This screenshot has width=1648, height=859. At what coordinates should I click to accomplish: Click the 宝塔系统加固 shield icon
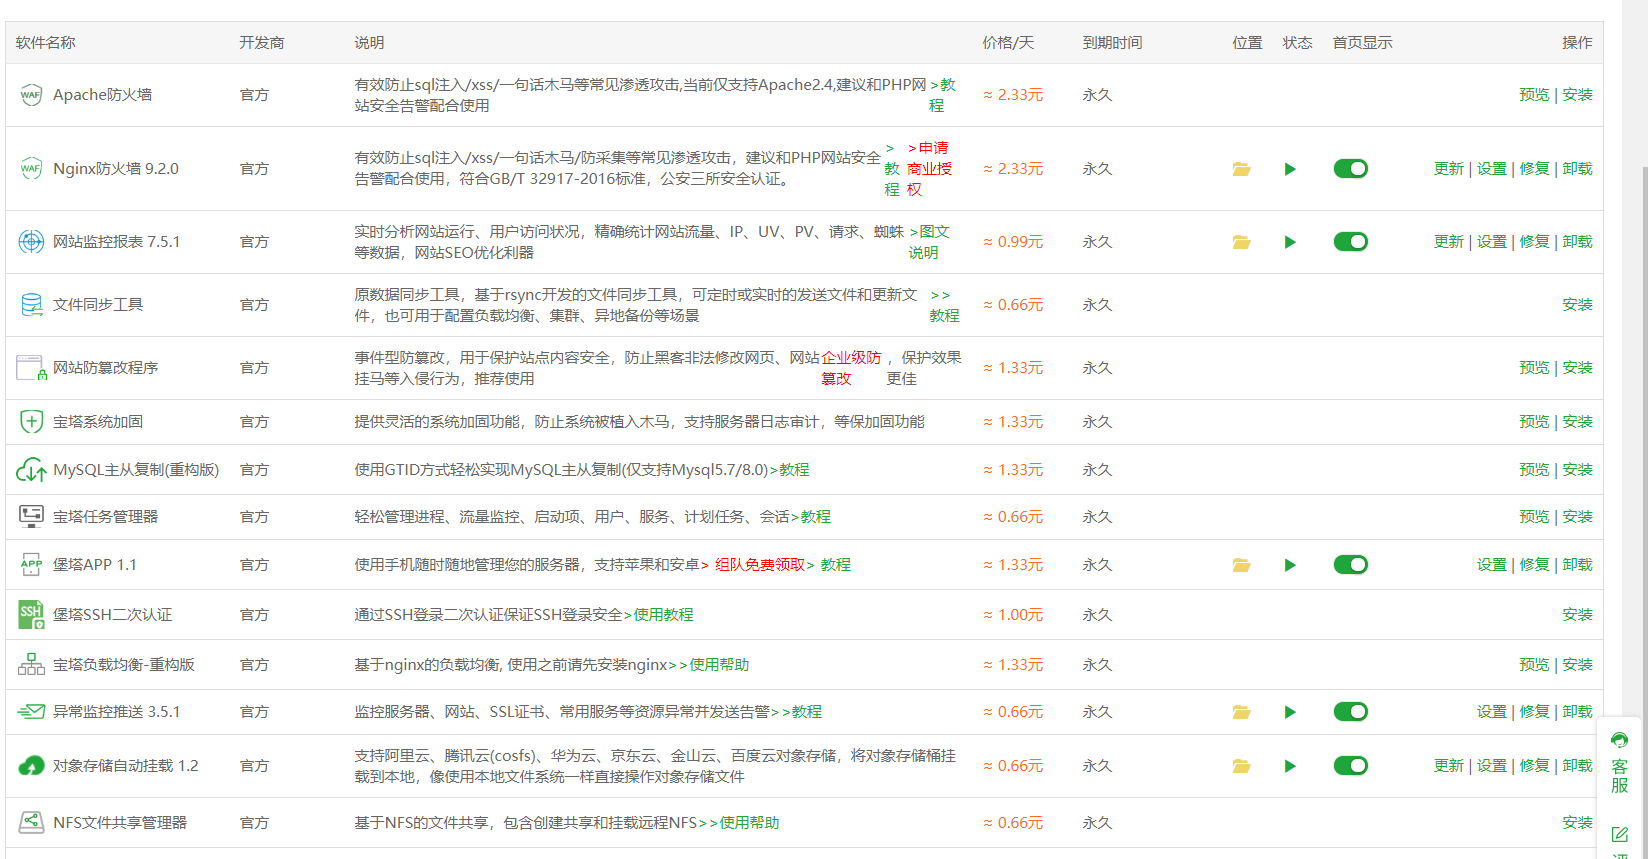[31, 421]
